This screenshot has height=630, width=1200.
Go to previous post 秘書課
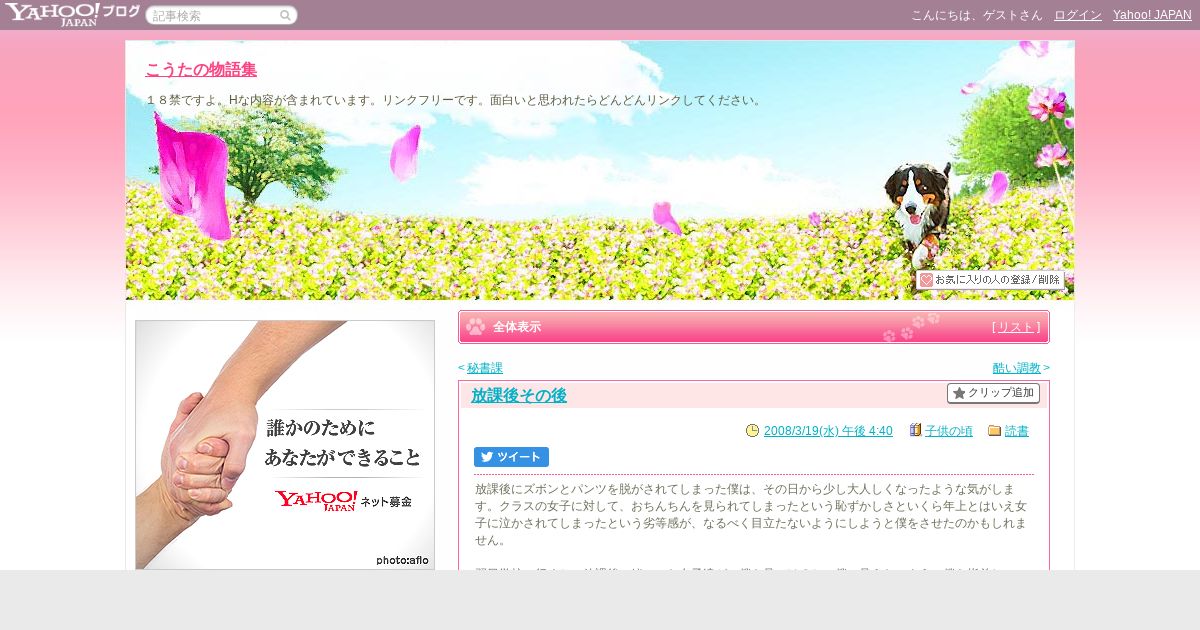click(x=485, y=368)
